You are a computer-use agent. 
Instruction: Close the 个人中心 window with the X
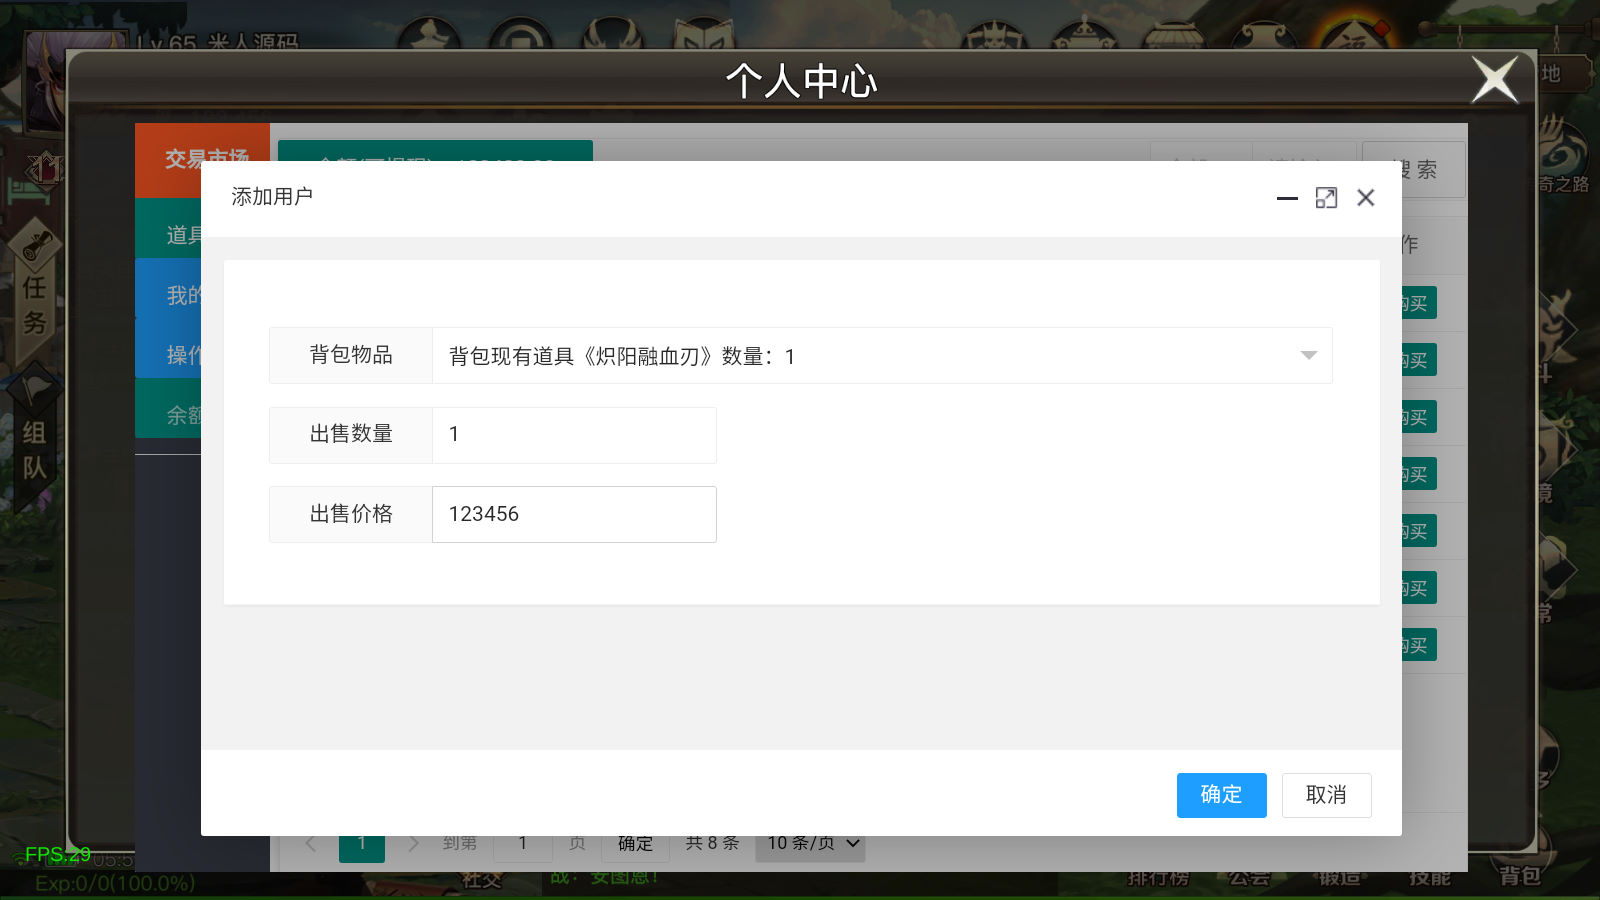tap(1495, 80)
